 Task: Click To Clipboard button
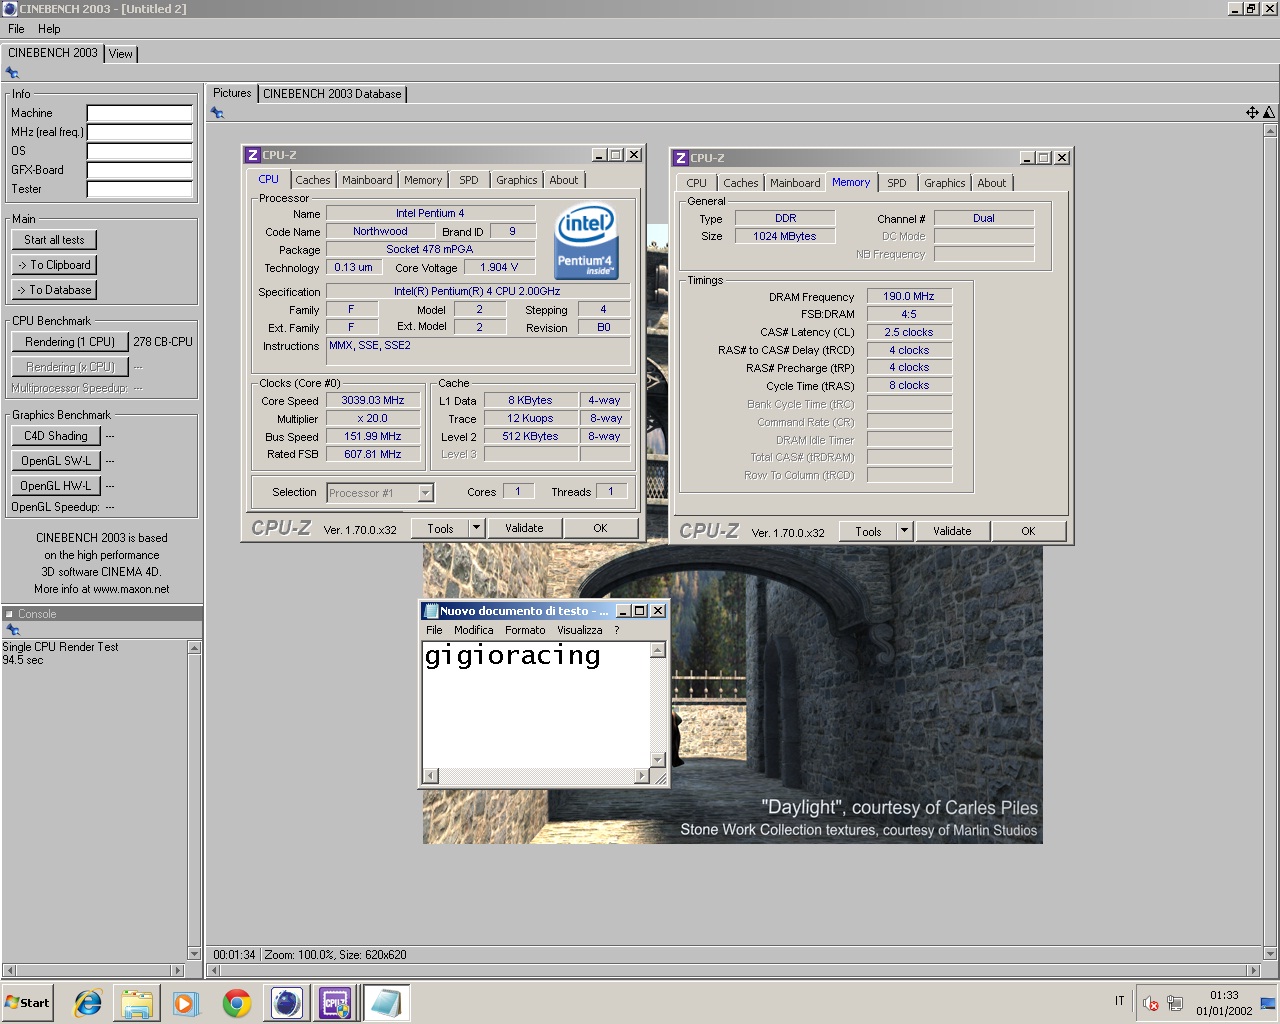click(54, 265)
